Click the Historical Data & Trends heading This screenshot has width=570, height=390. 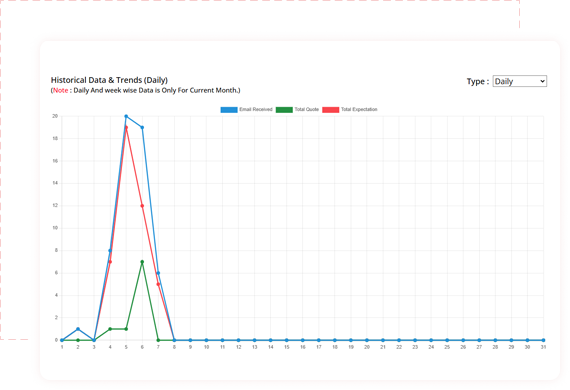click(109, 80)
